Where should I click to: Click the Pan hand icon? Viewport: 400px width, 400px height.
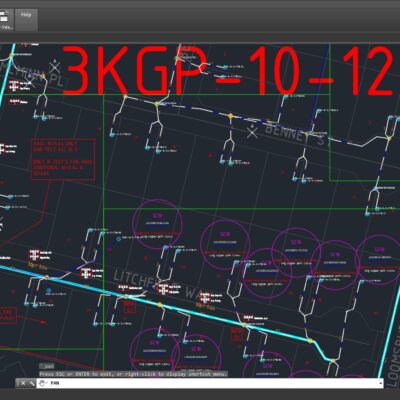[42, 383]
